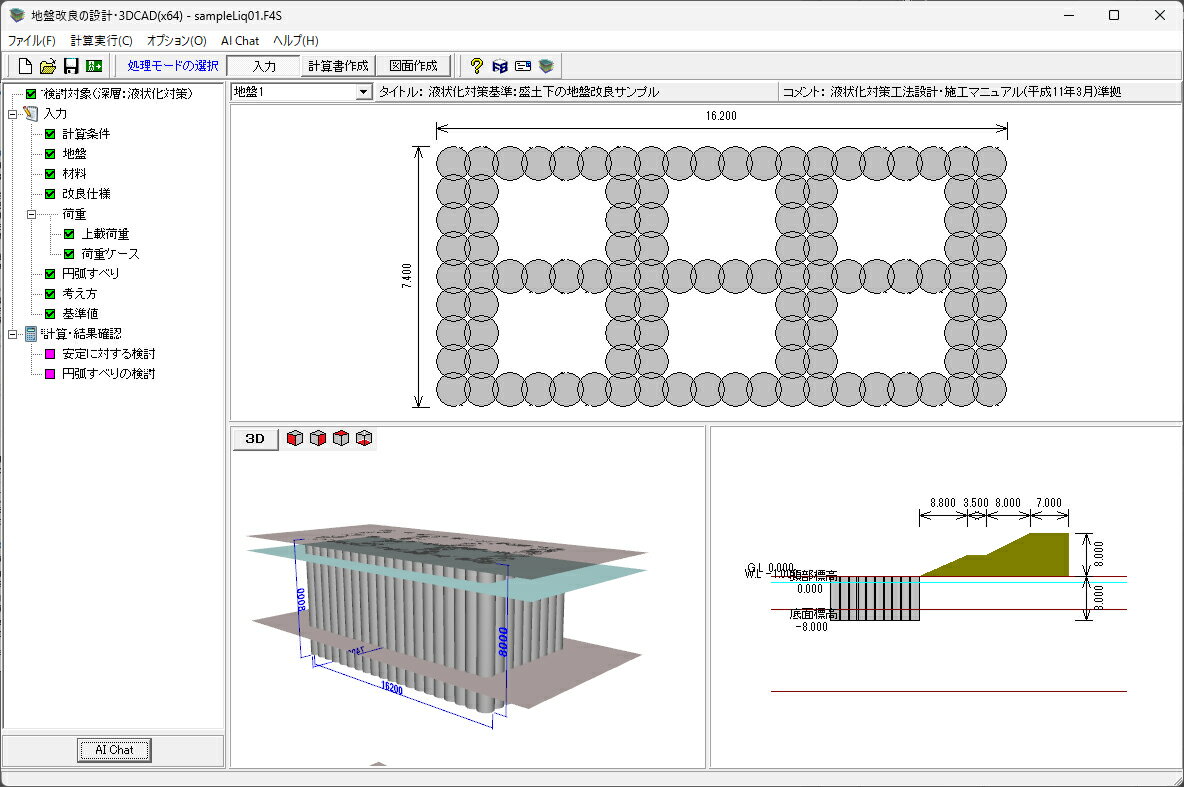Click the green exit icon in the toolbar
The width and height of the screenshot is (1184, 787).
(x=94, y=66)
